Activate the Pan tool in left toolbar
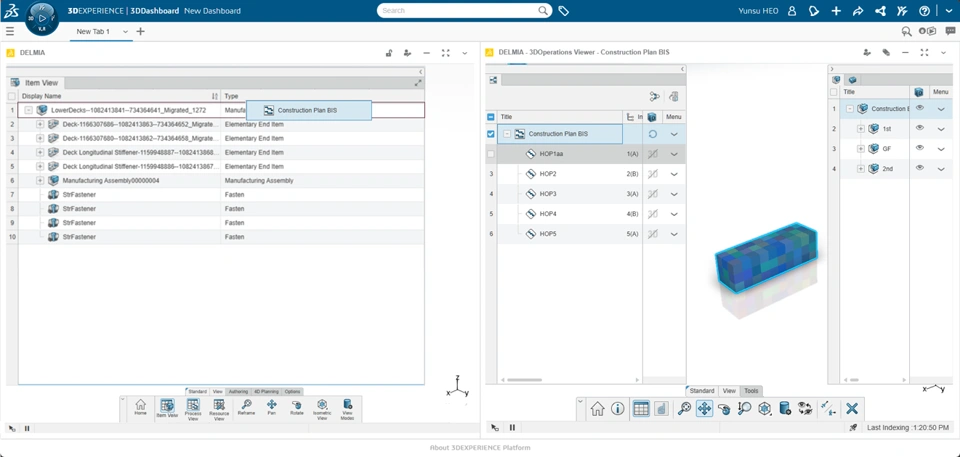The image size is (960, 457). 272,408
